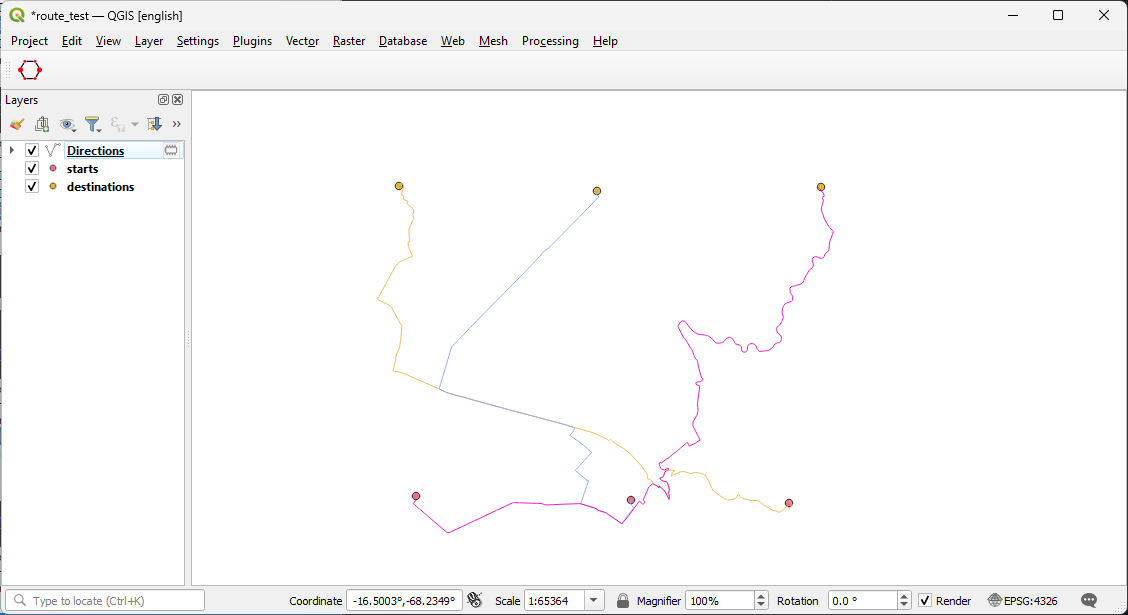The image size is (1128, 615).
Task: Click the northwest orange destination point
Action: pyautogui.click(x=399, y=186)
